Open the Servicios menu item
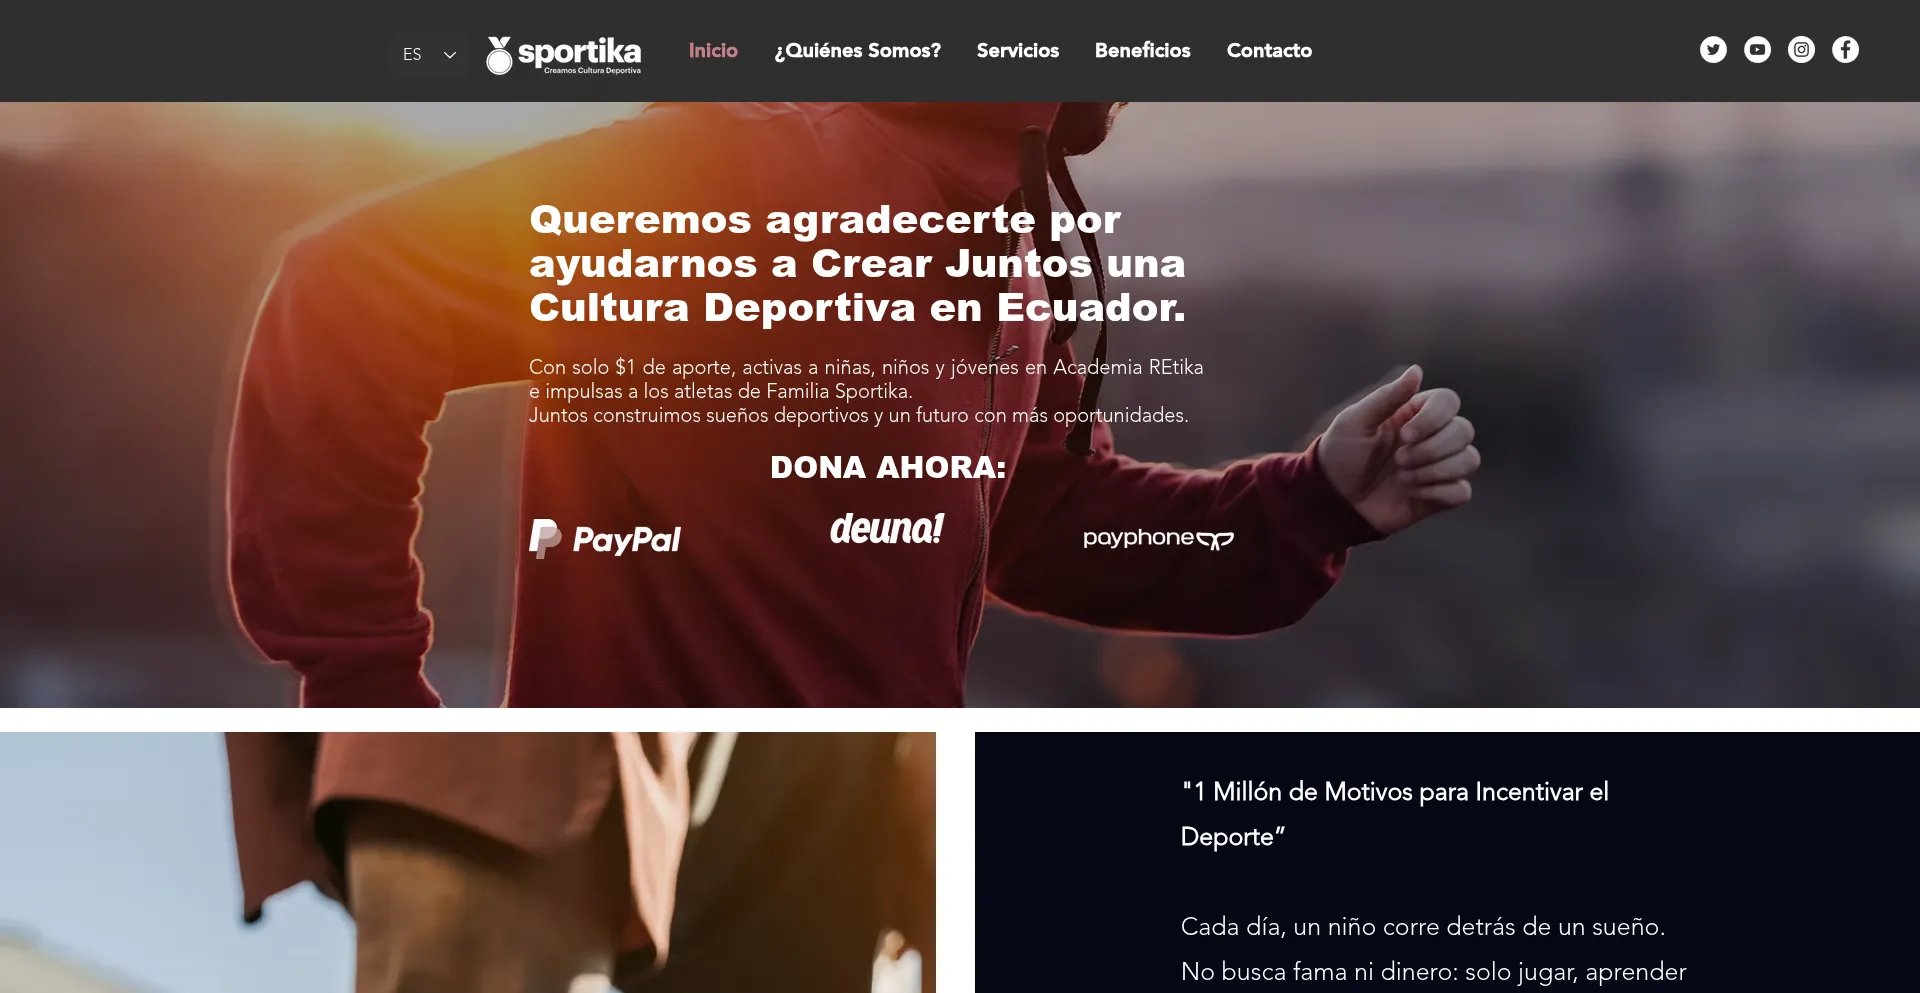The height and width of the screenshot is (993, 1920). pos(1017,50)
